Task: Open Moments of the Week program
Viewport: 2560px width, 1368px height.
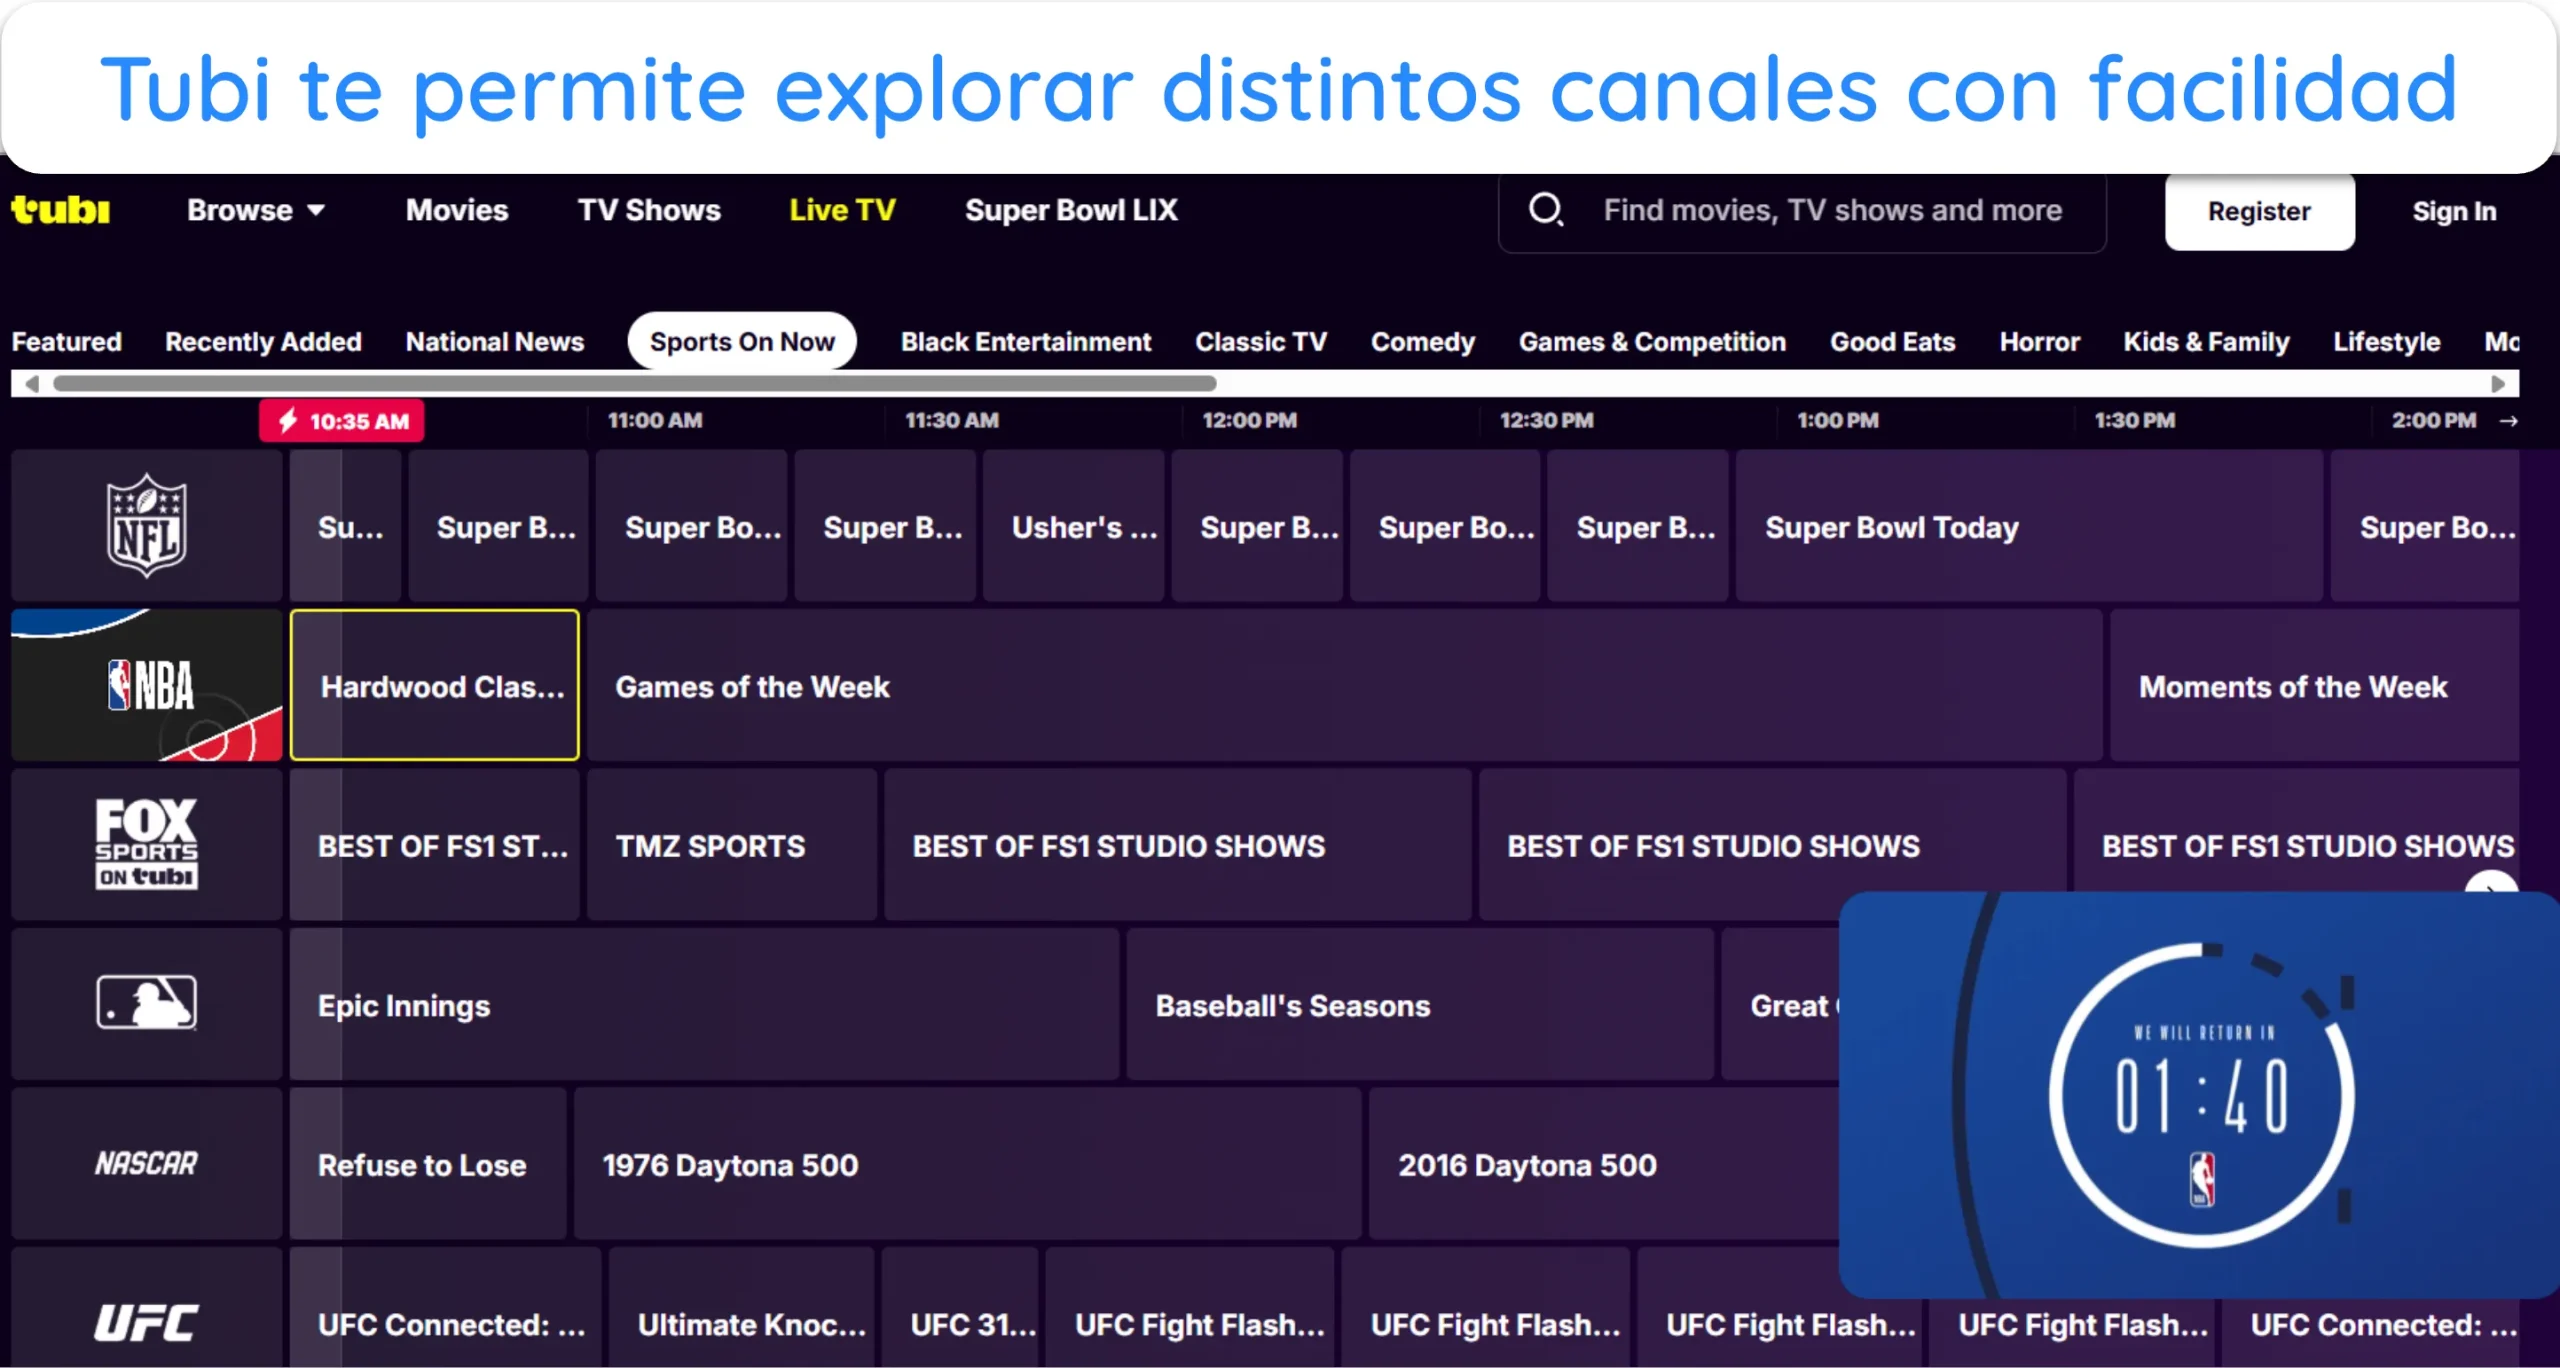Action: pos(2314,685)
